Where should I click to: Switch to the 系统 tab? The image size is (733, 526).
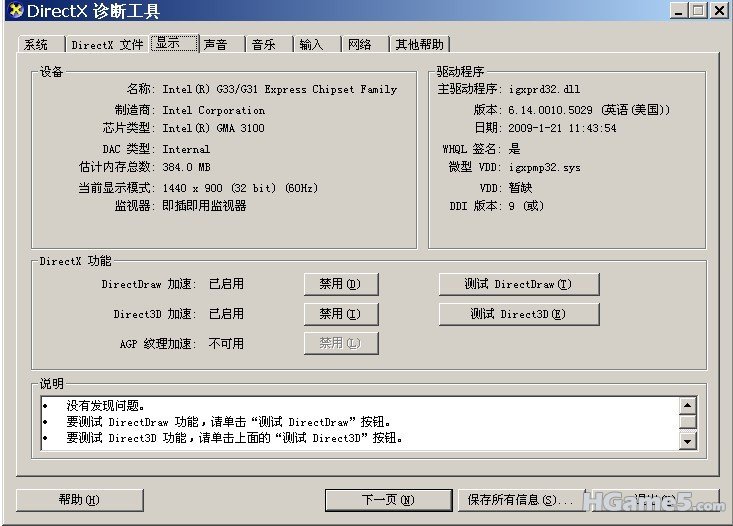pos(37,45)
